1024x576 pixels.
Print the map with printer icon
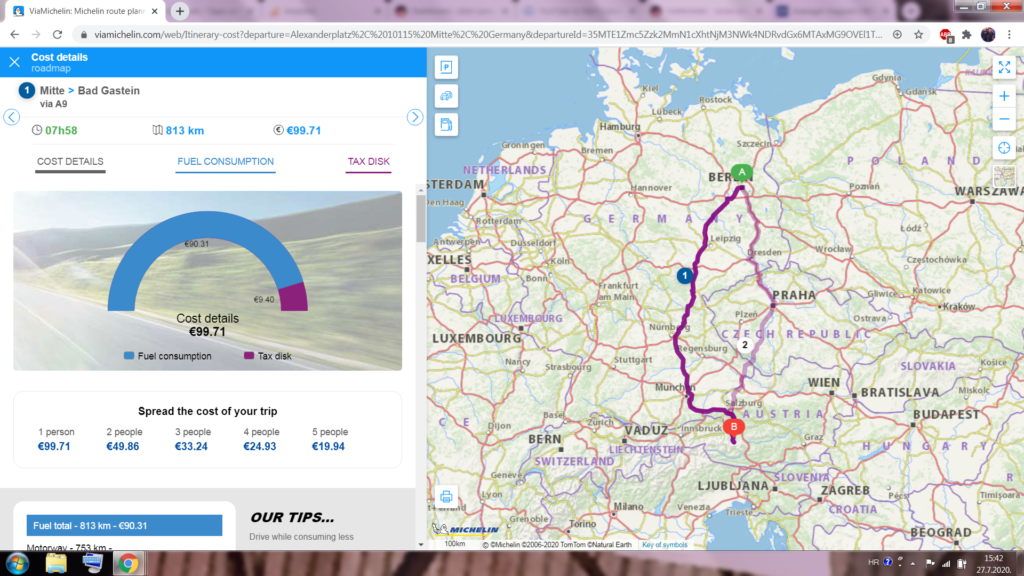446,497
